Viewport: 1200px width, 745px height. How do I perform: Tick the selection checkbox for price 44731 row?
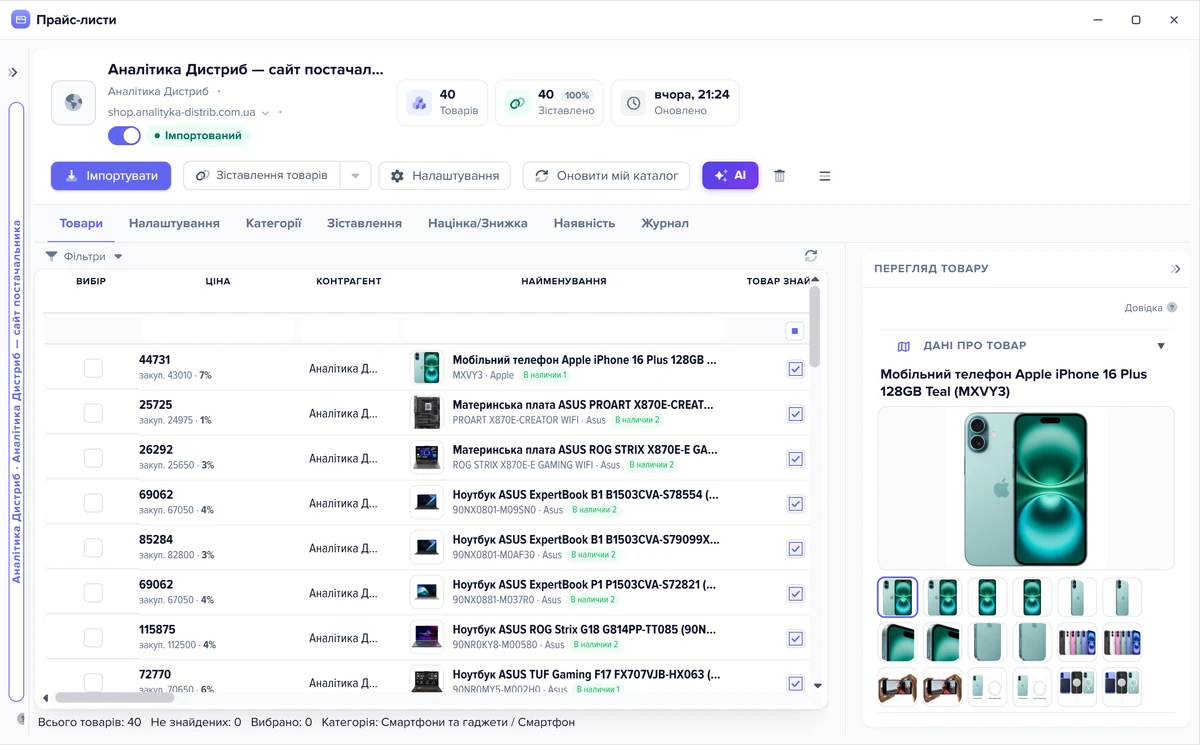pos(93,368)
